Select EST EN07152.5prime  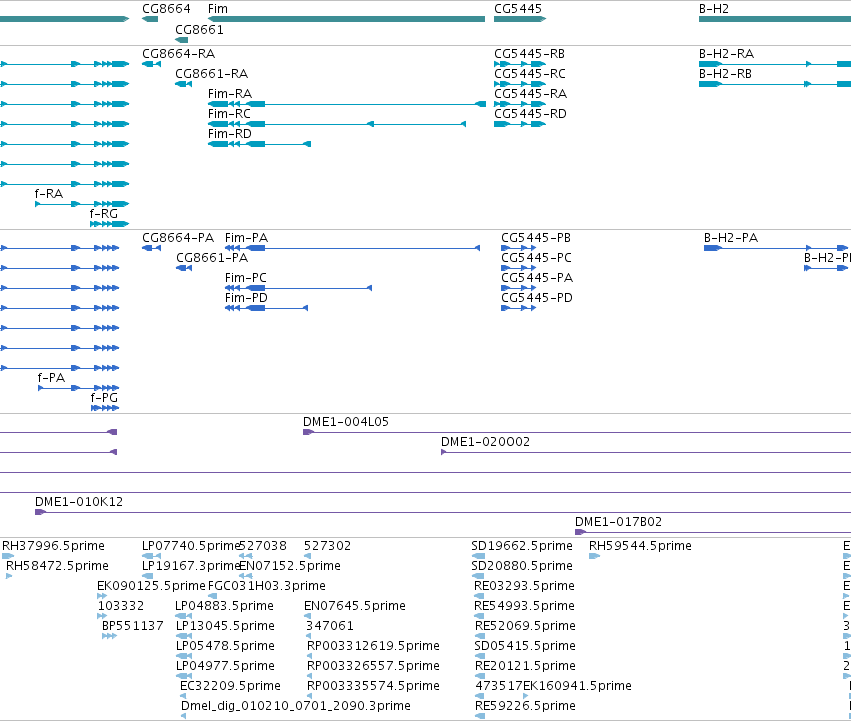point(290,566)
